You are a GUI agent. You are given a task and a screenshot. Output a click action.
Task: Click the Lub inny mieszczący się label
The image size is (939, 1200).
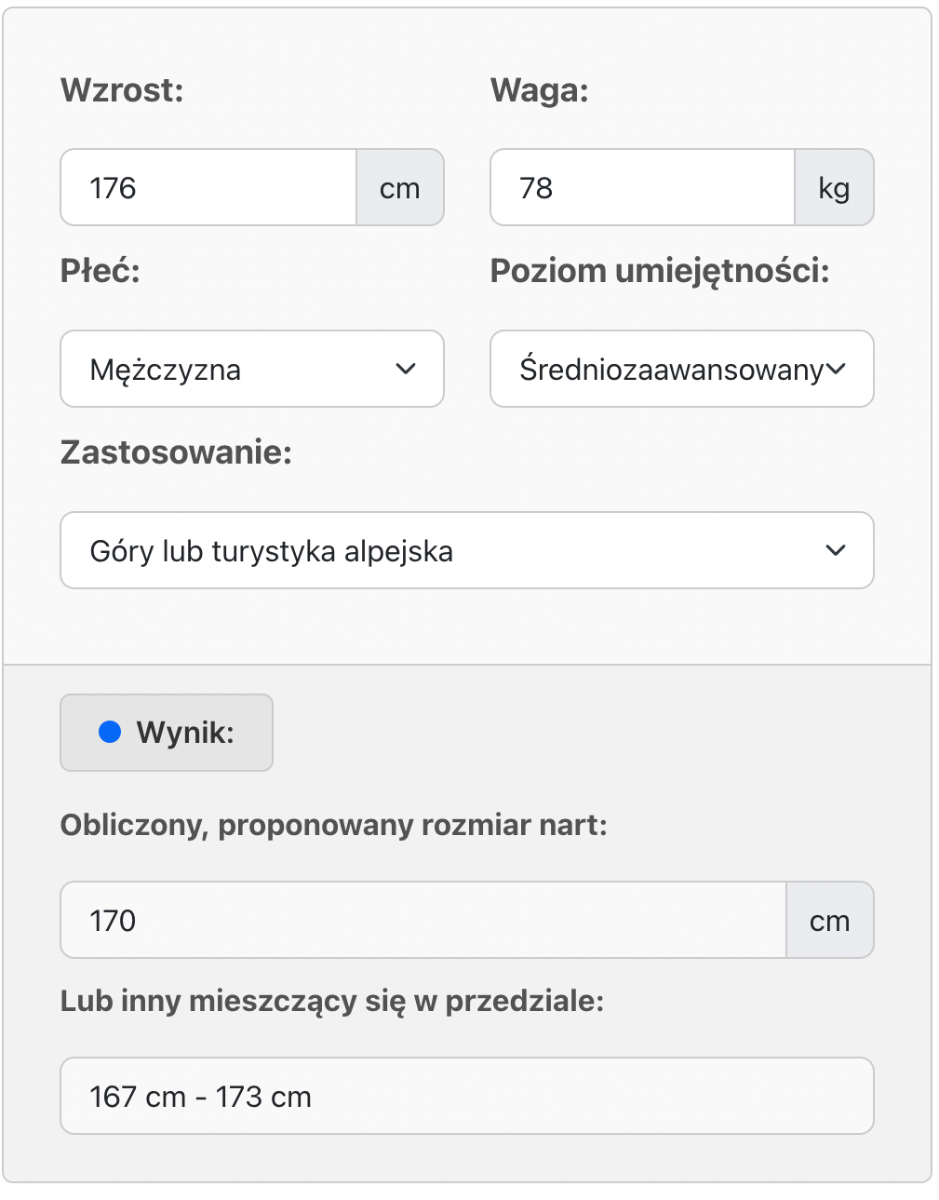coord(332,1002)
